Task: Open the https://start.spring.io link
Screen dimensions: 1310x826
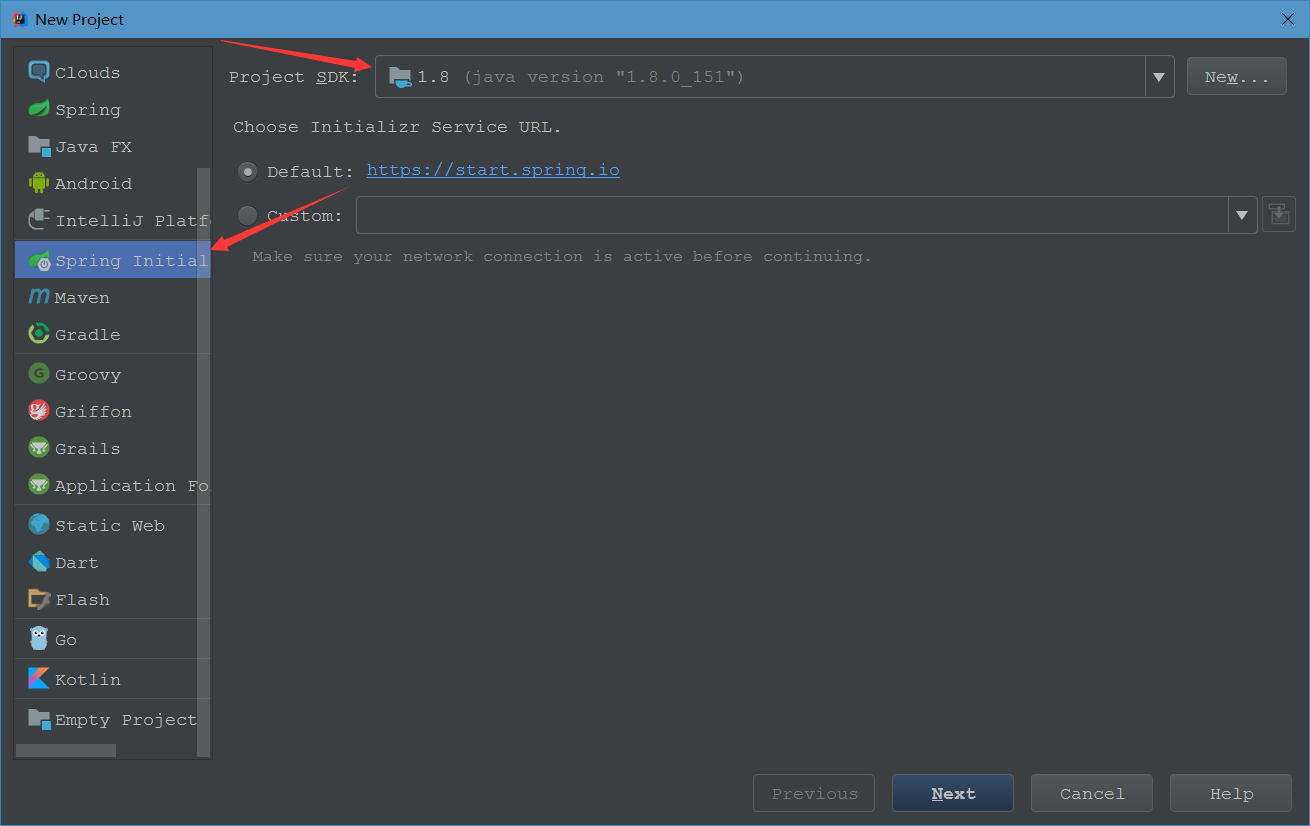Action: (x=493, y=170)
